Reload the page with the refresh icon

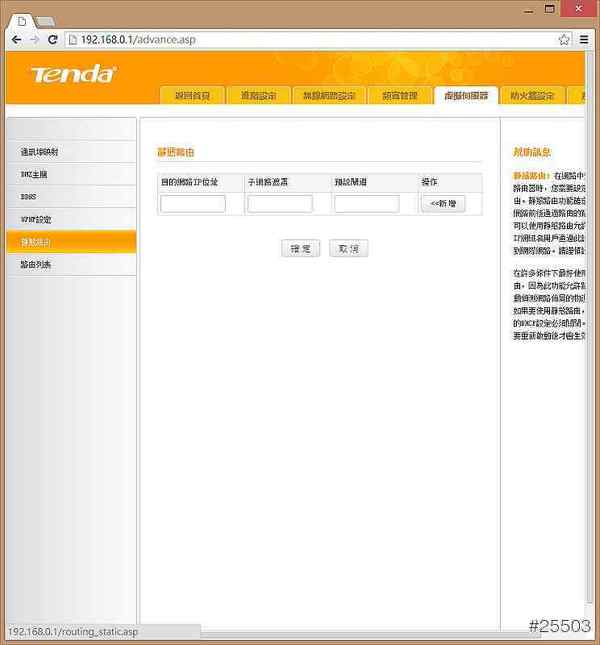pos(53,40)
